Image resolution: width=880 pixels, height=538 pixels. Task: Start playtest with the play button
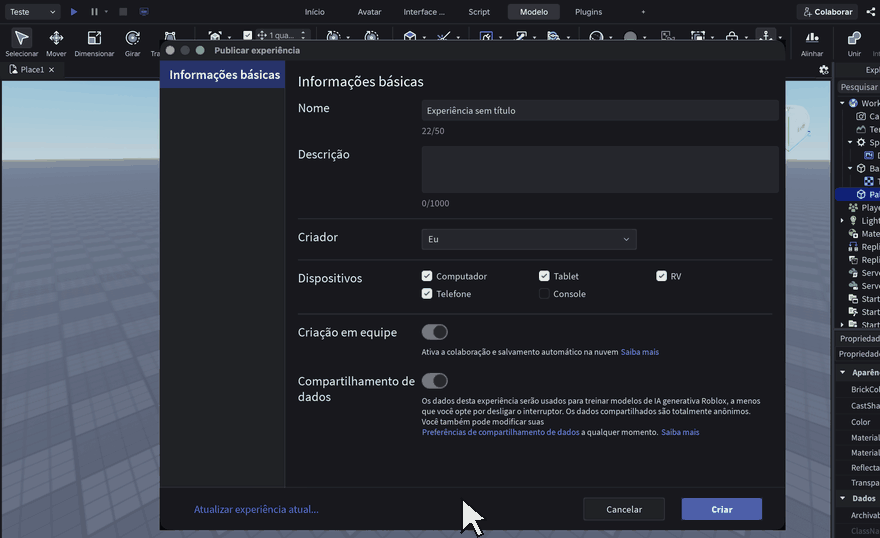74,11
